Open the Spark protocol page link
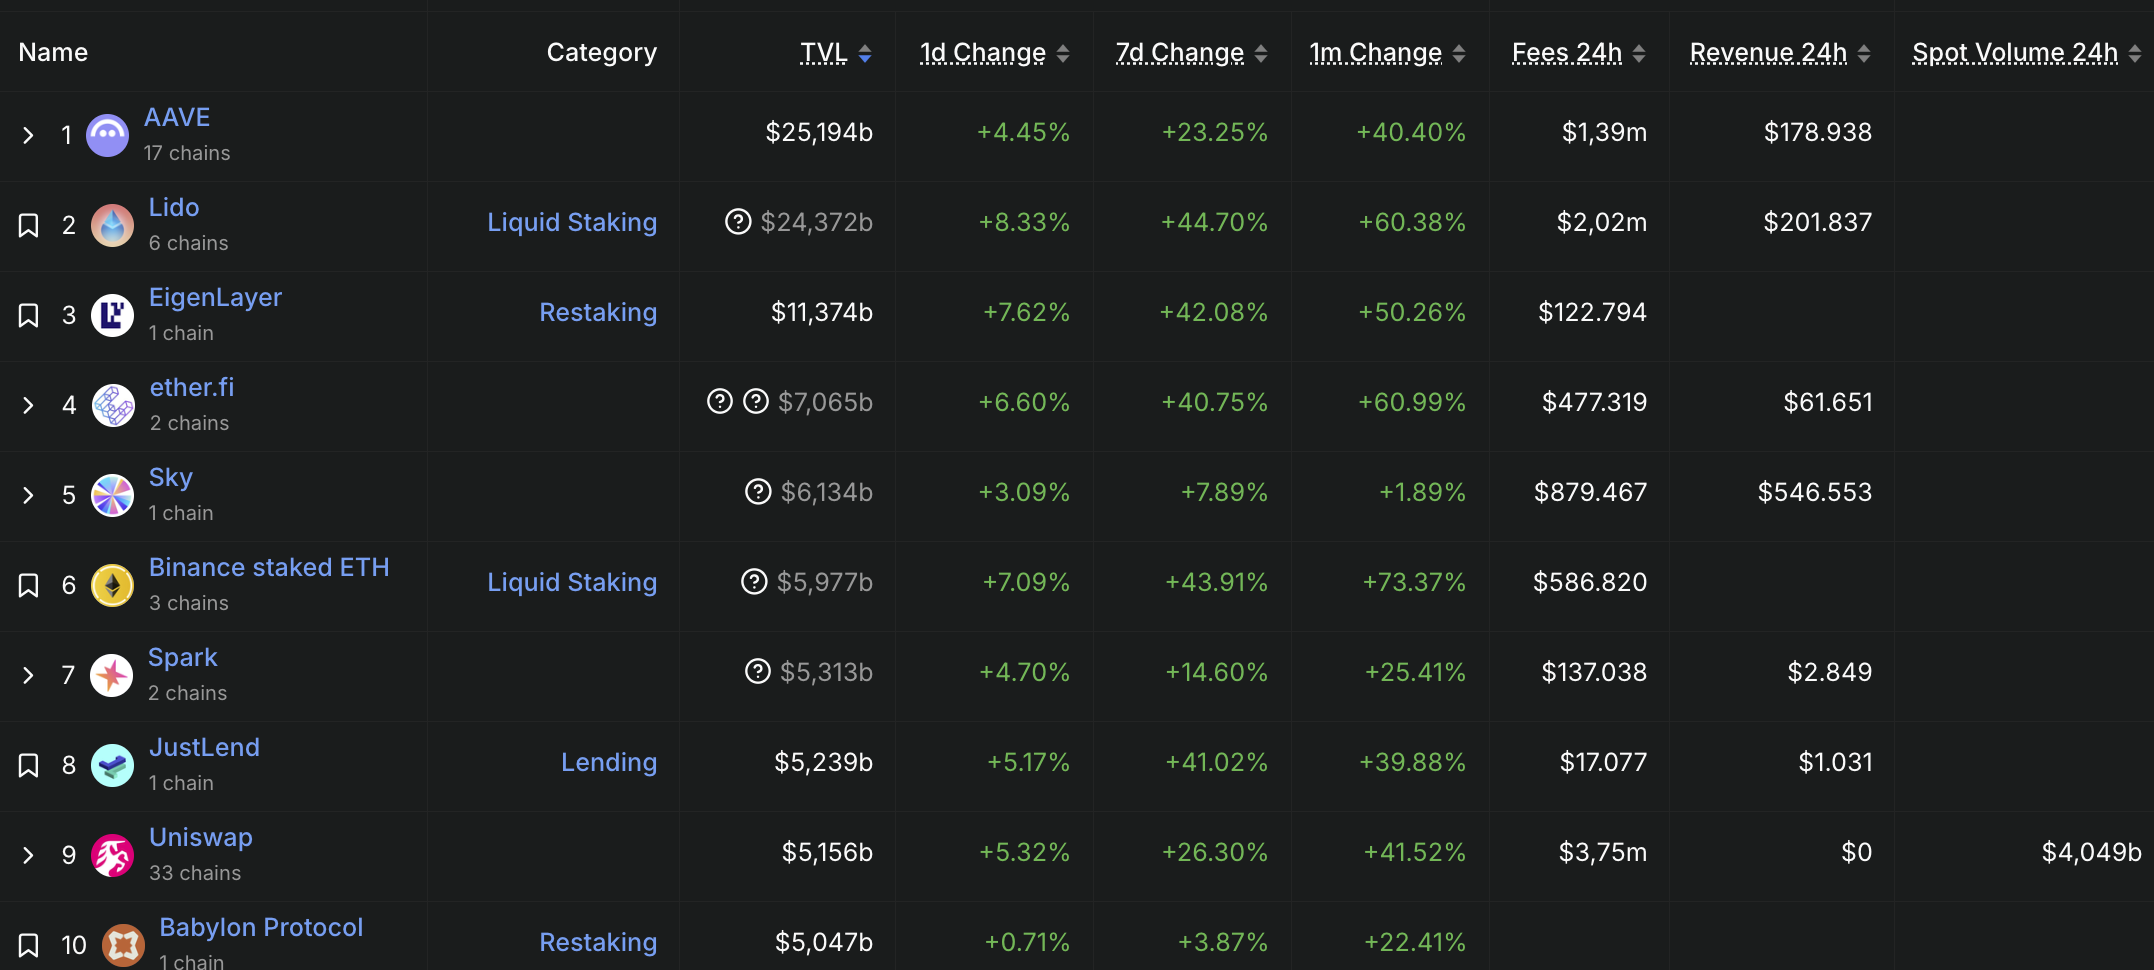Viewport: 2154px width, 970px height. point(183,658)
